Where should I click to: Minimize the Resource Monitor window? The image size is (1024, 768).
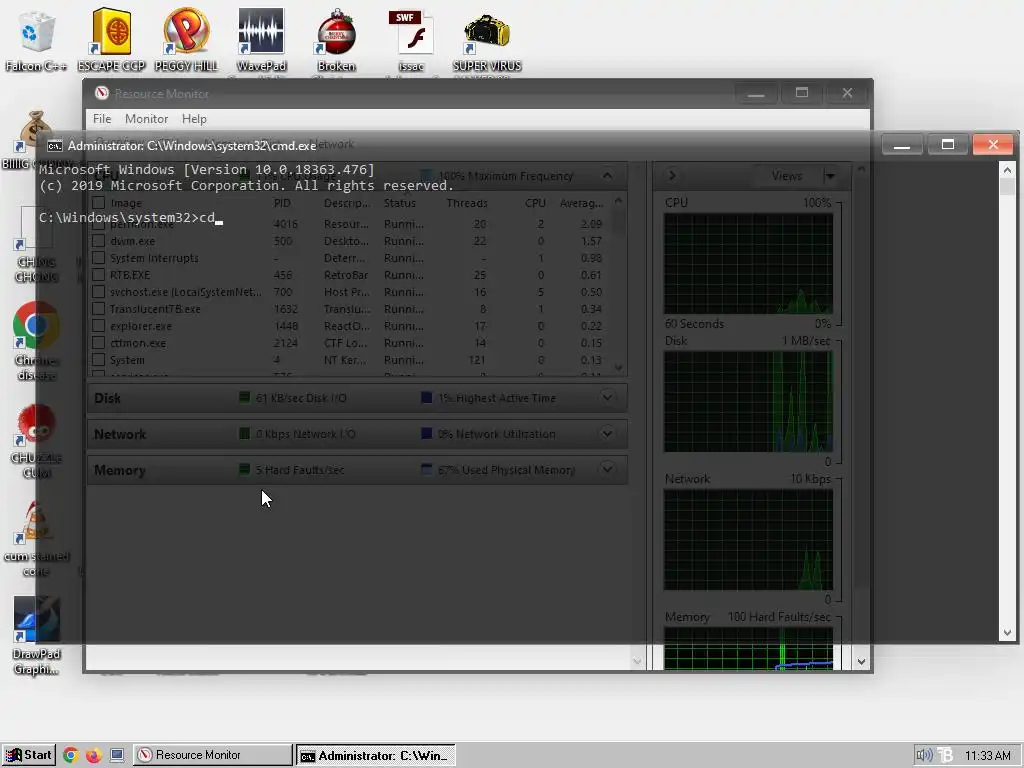[756, 93]
